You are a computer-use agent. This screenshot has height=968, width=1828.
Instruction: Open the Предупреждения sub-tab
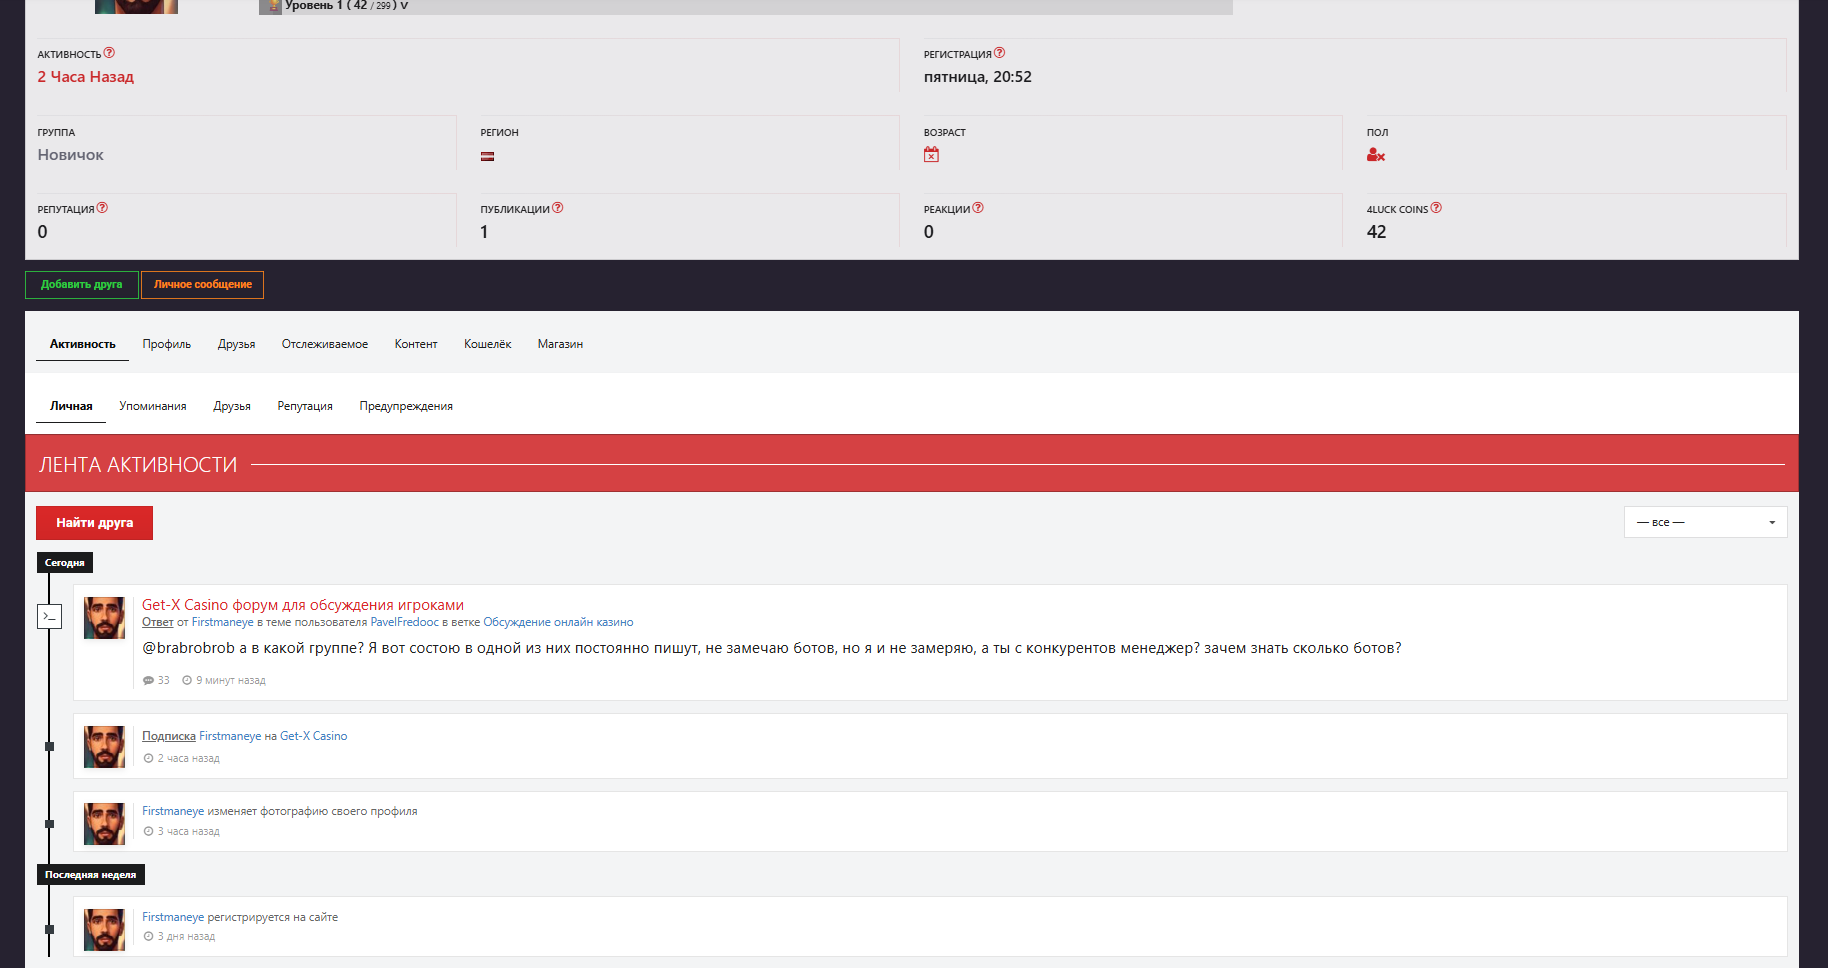[406, 406]
